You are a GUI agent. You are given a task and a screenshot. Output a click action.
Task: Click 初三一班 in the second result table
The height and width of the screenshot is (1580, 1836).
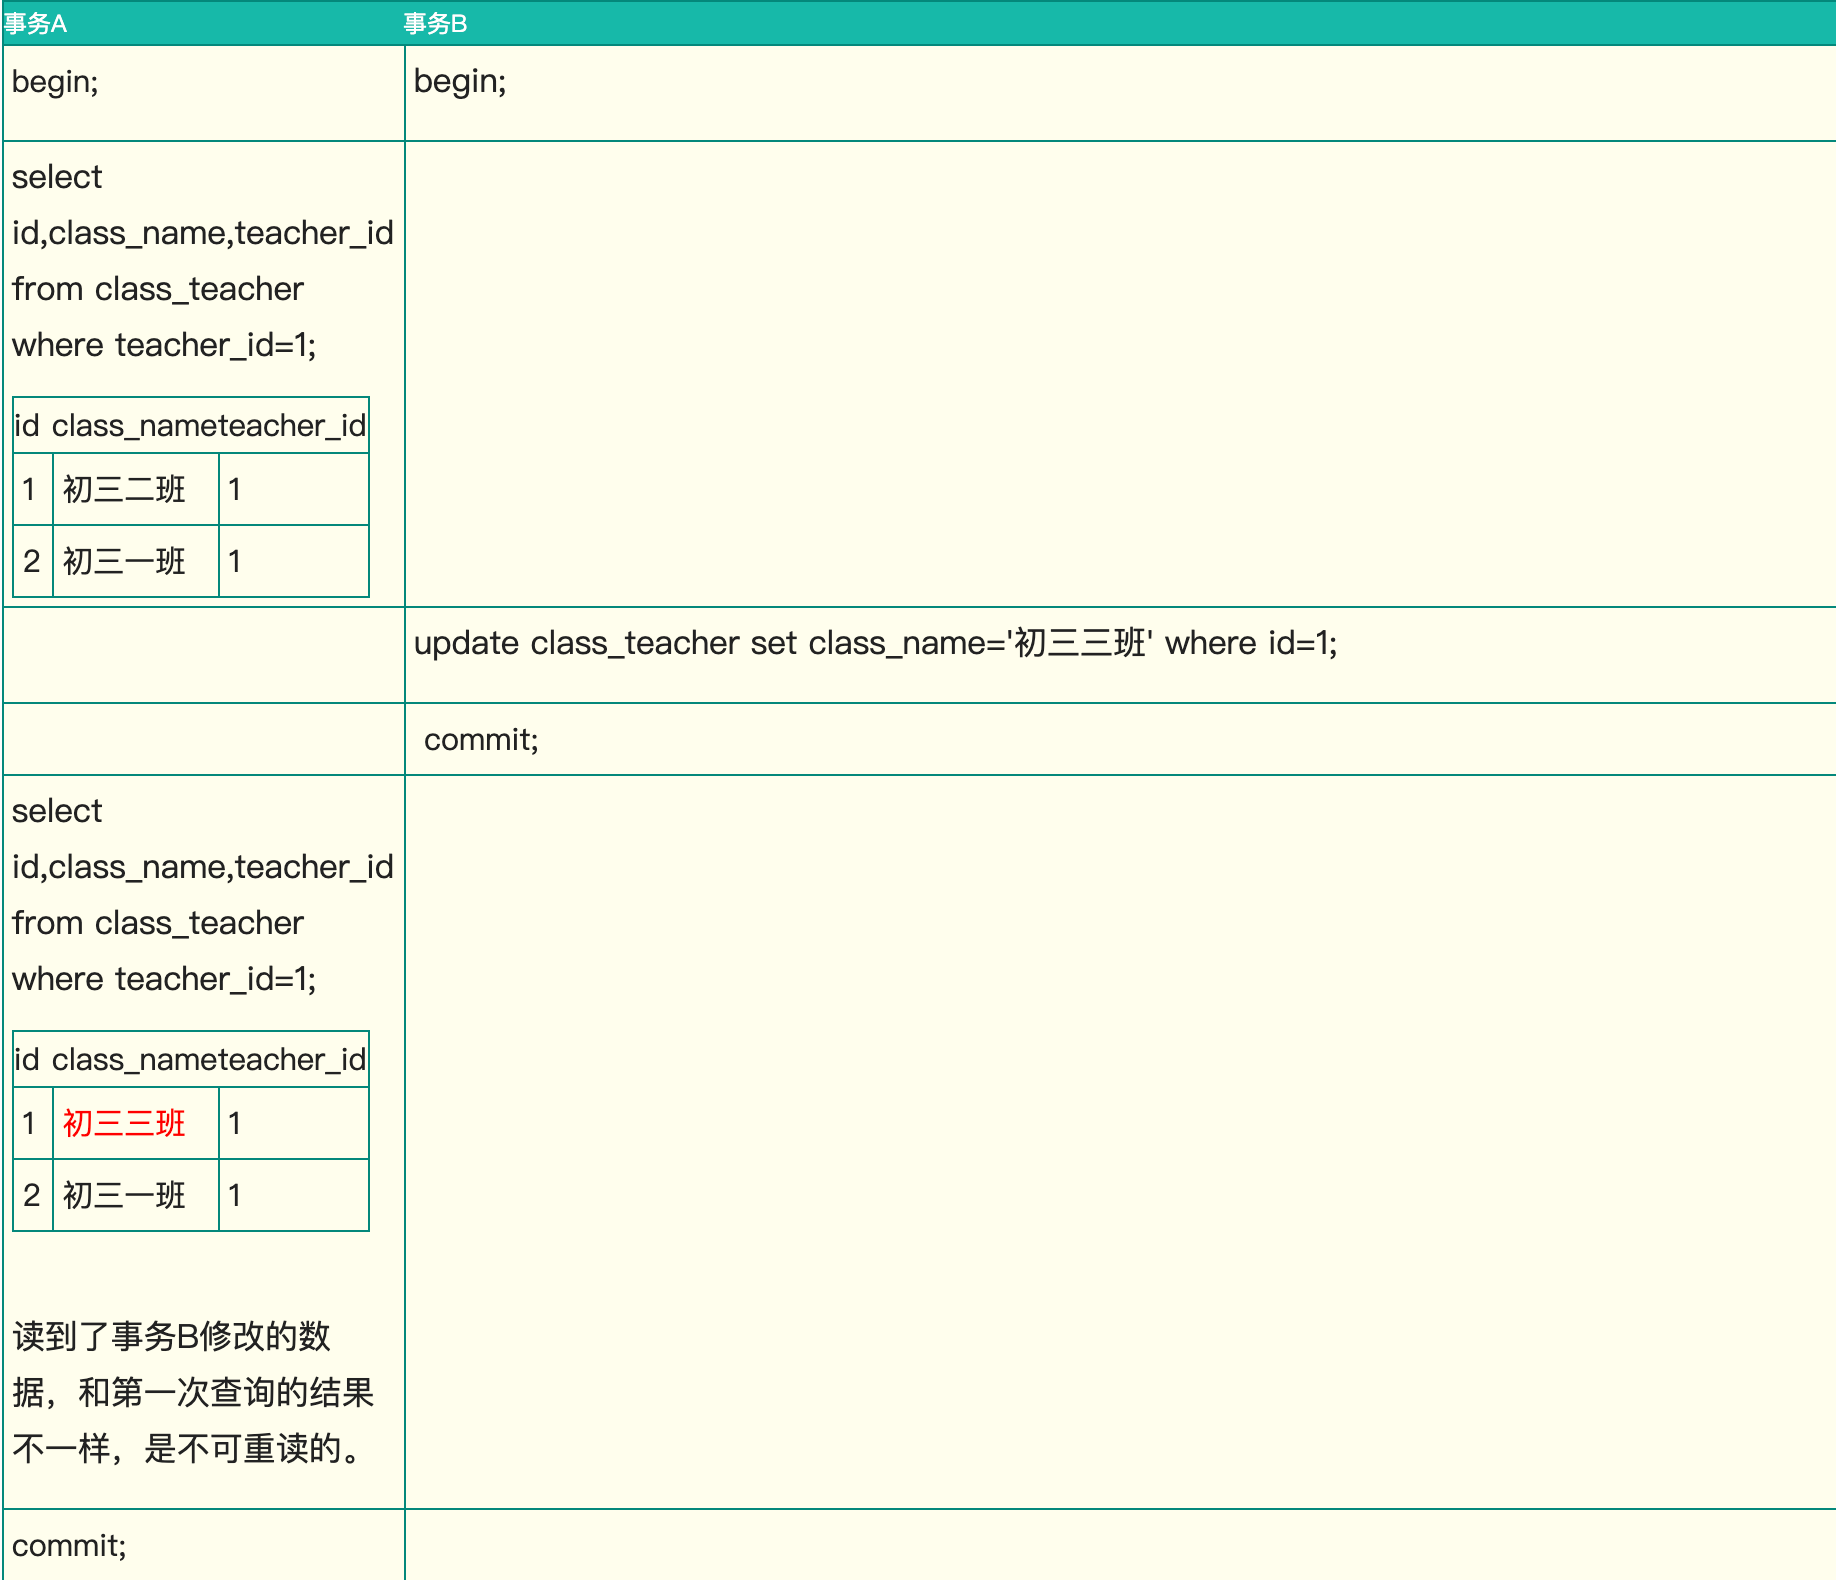[x=124, y=1196]
